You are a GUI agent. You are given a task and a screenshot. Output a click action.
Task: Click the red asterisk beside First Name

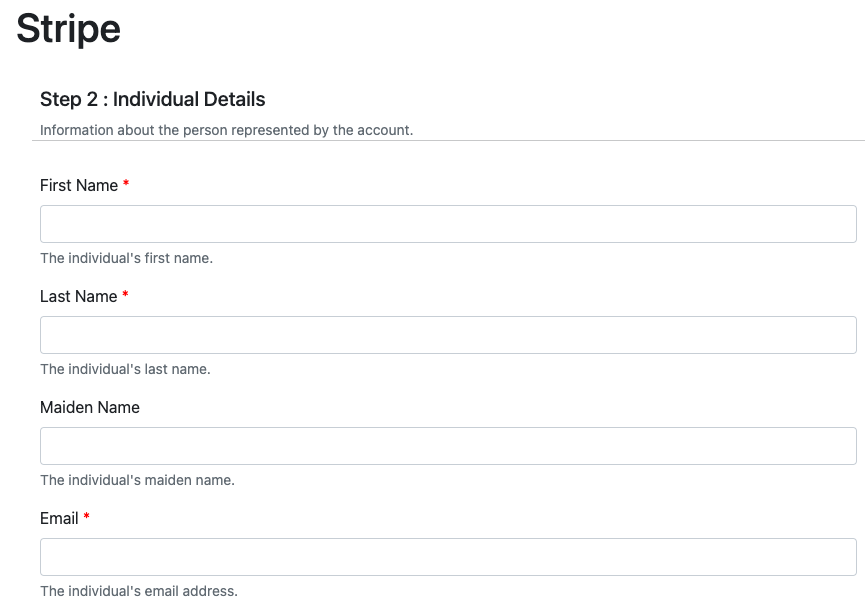point(126,185)
